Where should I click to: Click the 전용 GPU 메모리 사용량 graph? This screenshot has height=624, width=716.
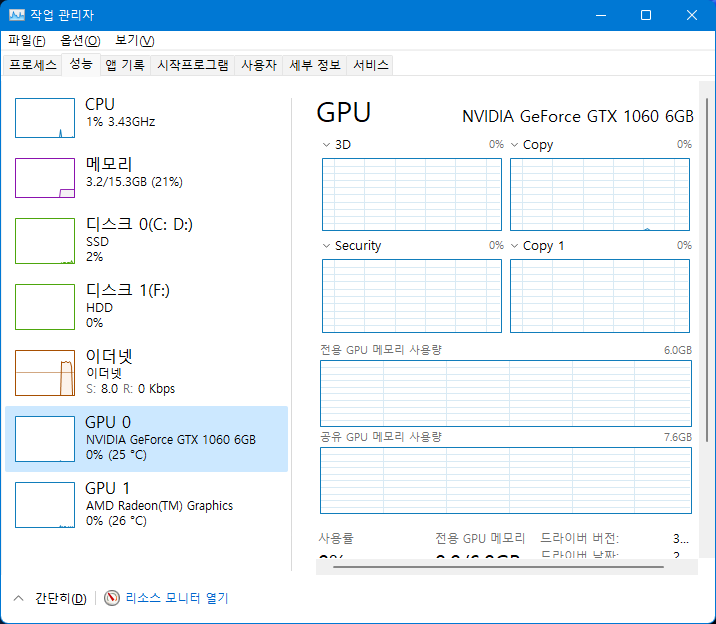506,393
